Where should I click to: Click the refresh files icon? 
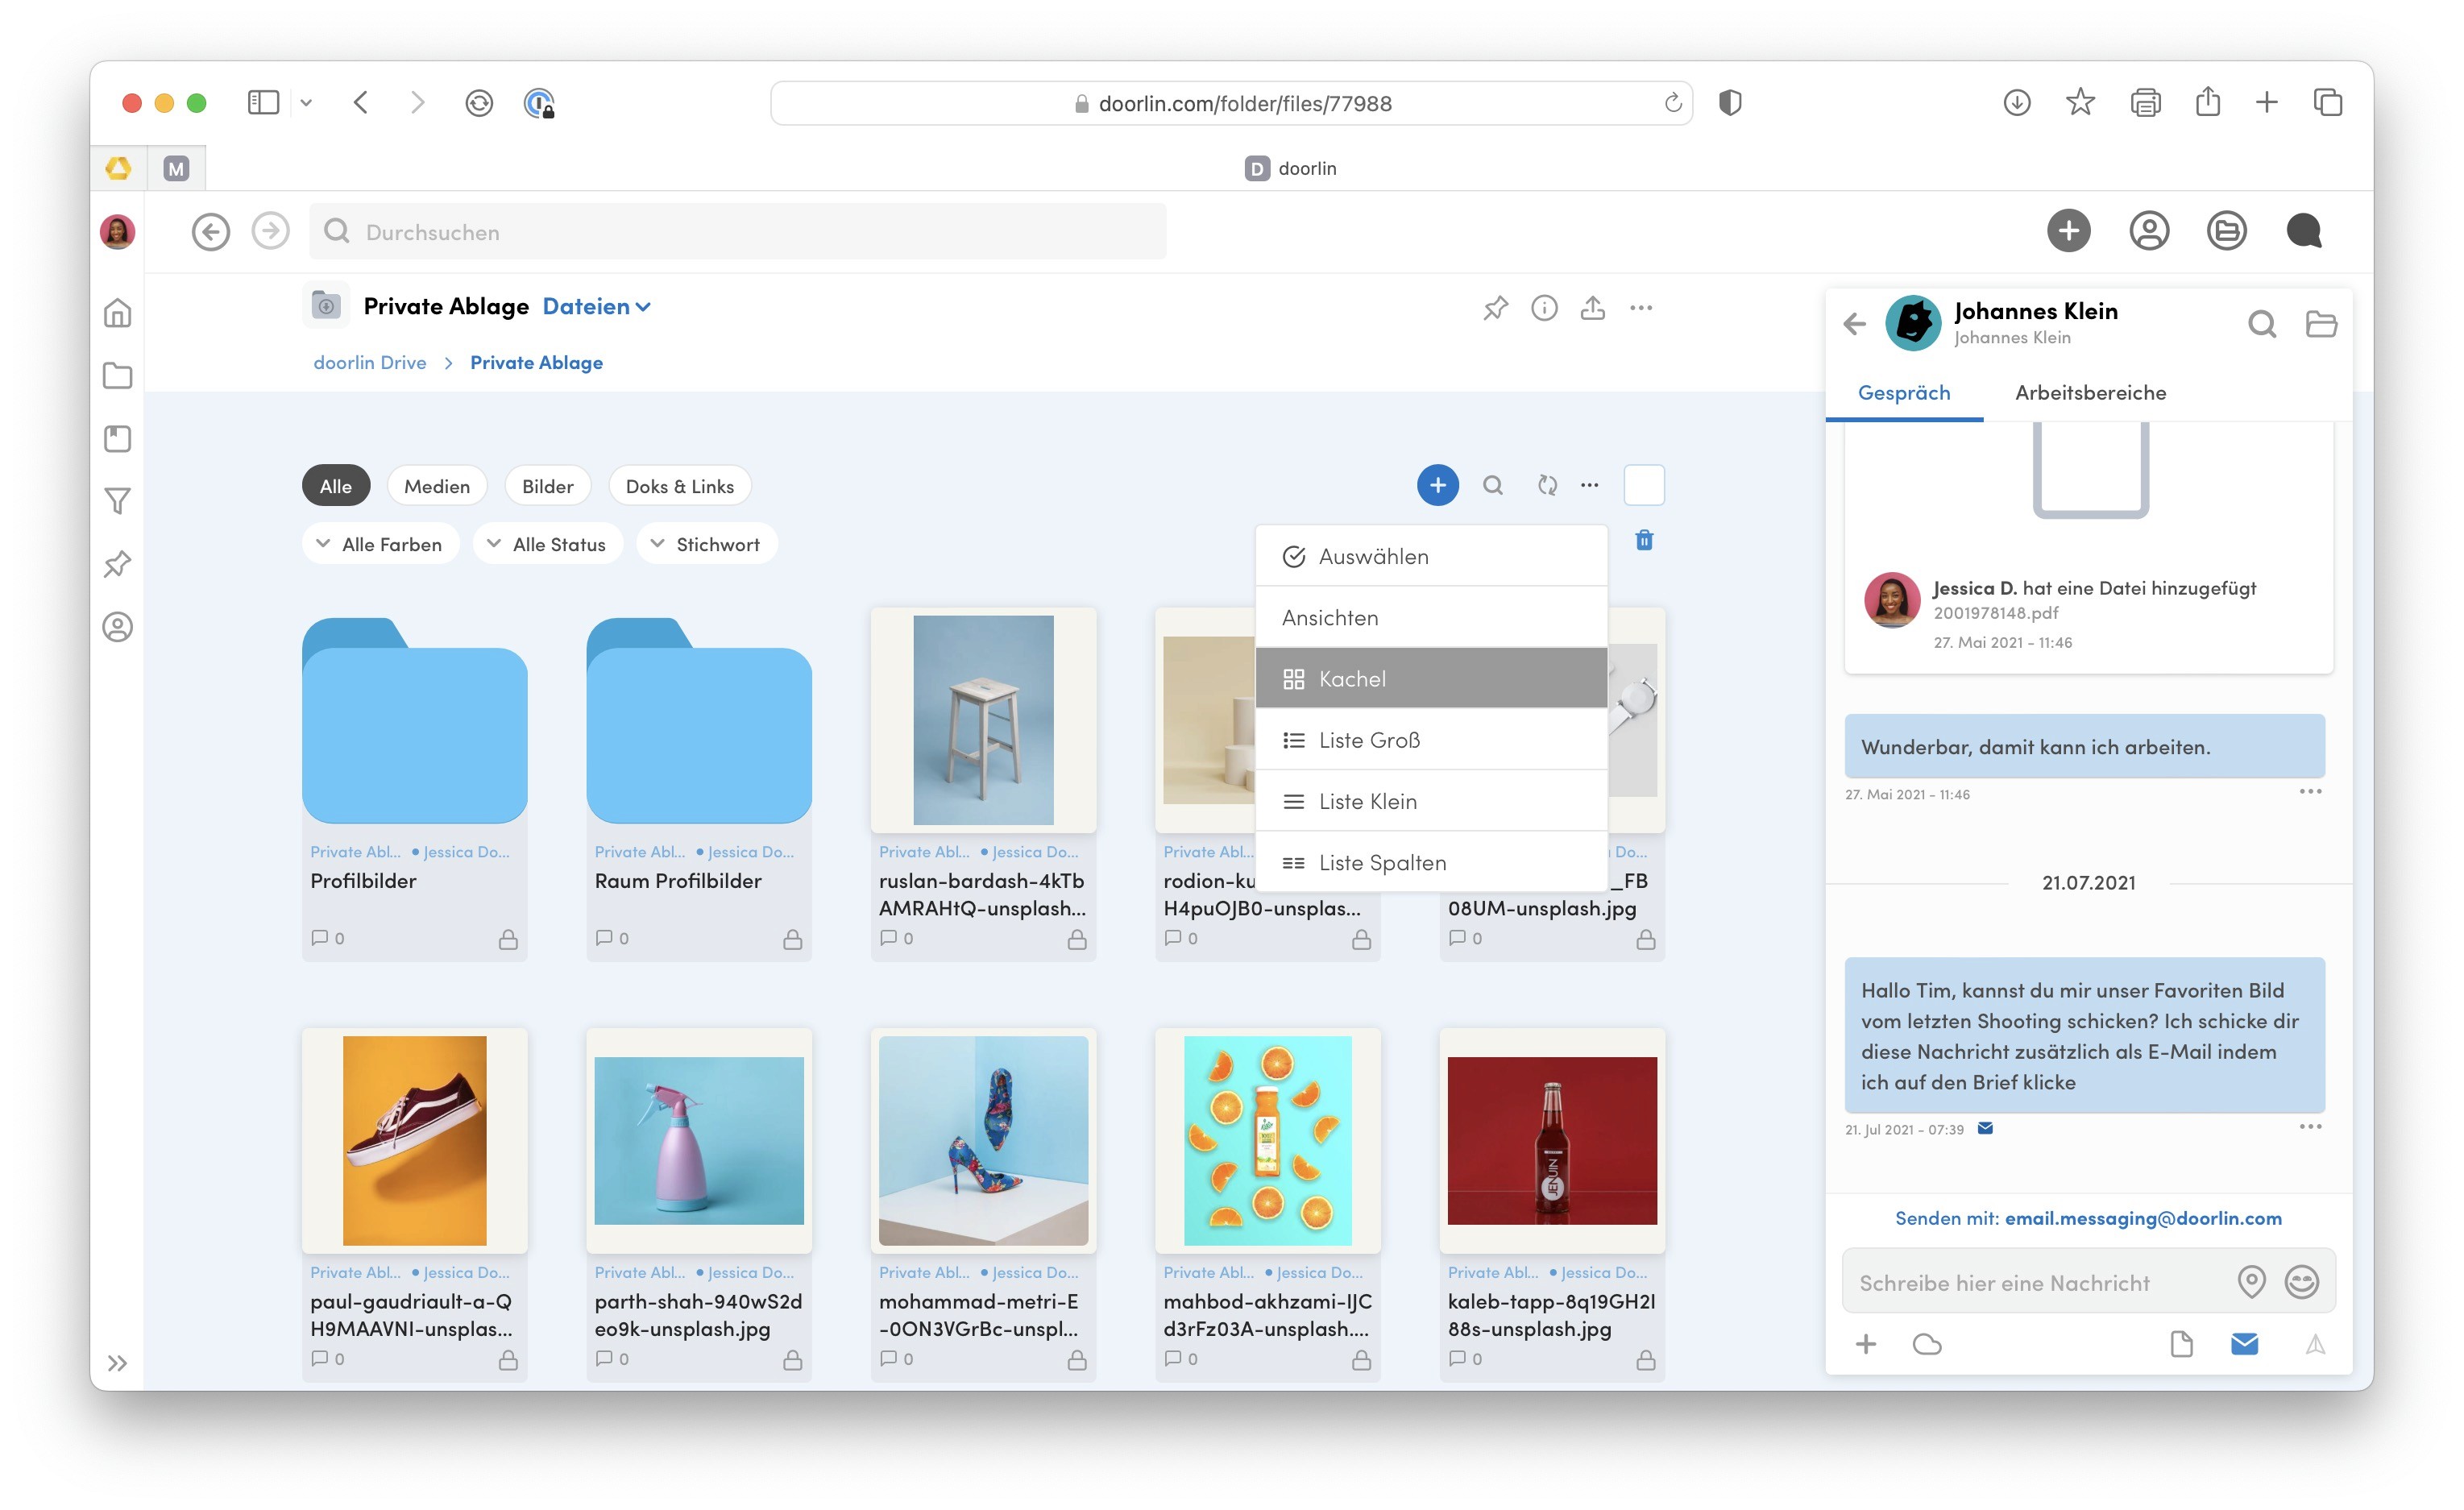1547,485
